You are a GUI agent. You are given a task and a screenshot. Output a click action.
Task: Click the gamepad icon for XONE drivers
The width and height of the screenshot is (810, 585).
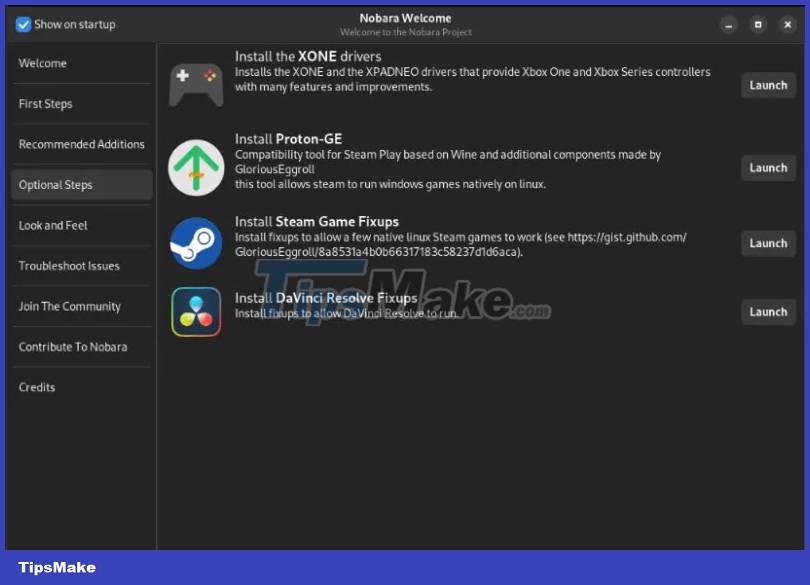coord(196,79)
